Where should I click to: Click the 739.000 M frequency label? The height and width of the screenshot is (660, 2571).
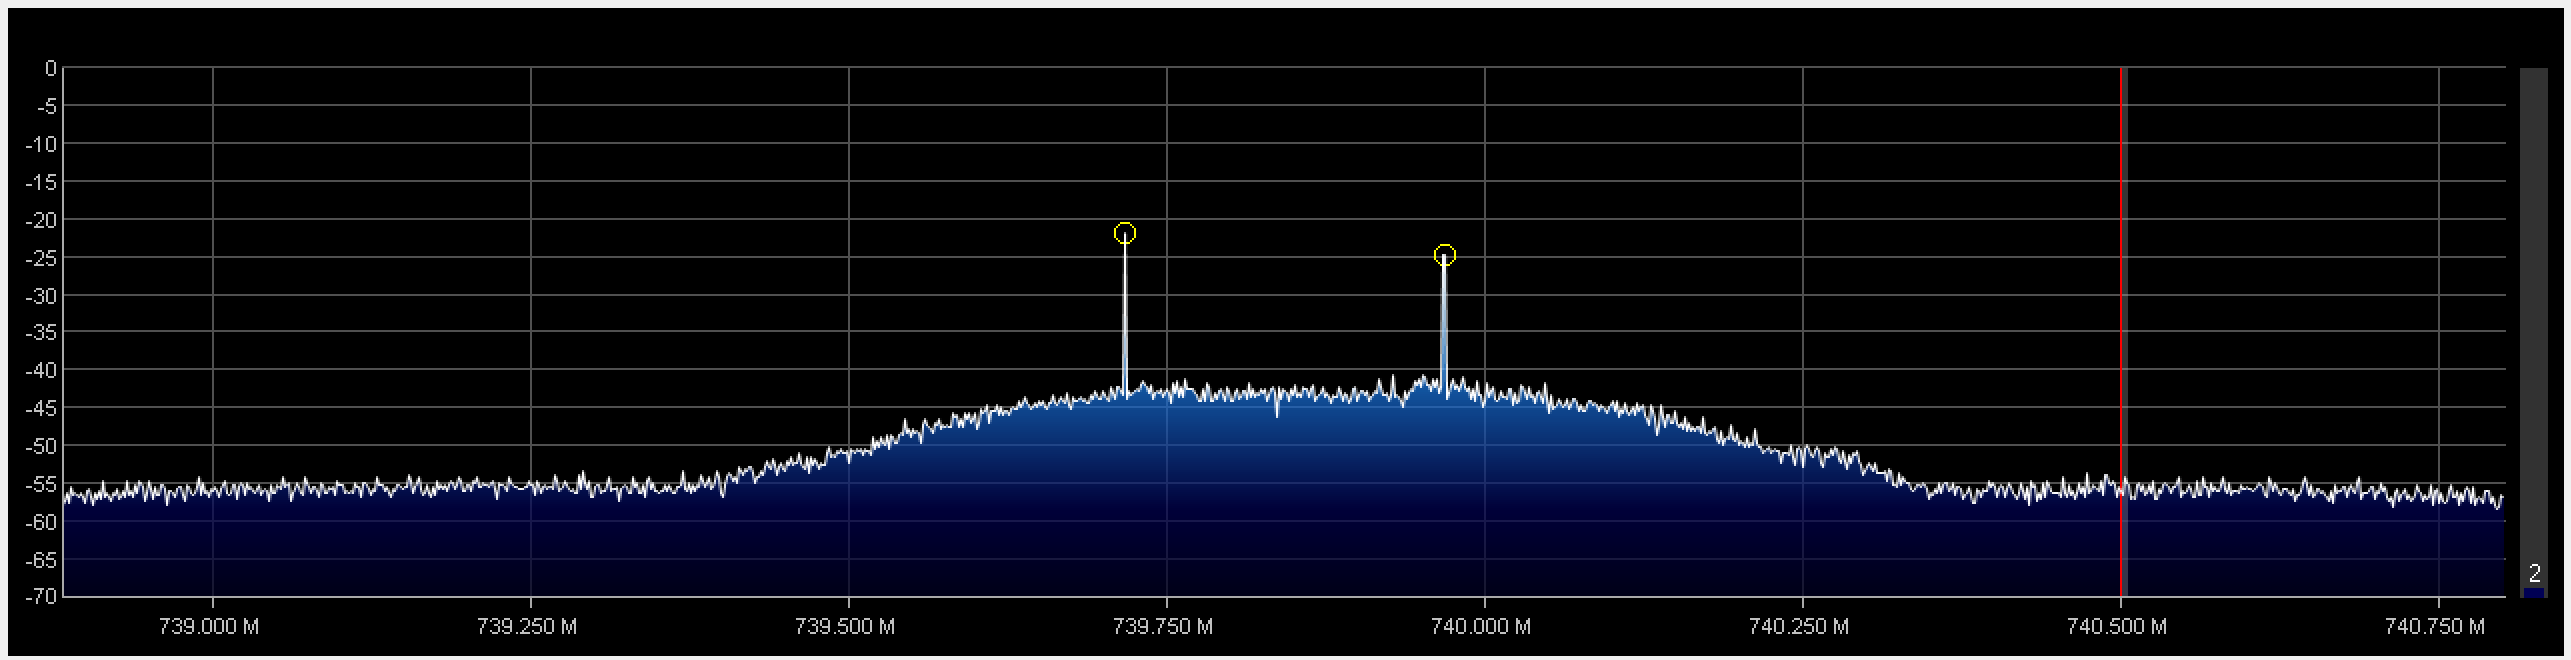pos(209,627)
